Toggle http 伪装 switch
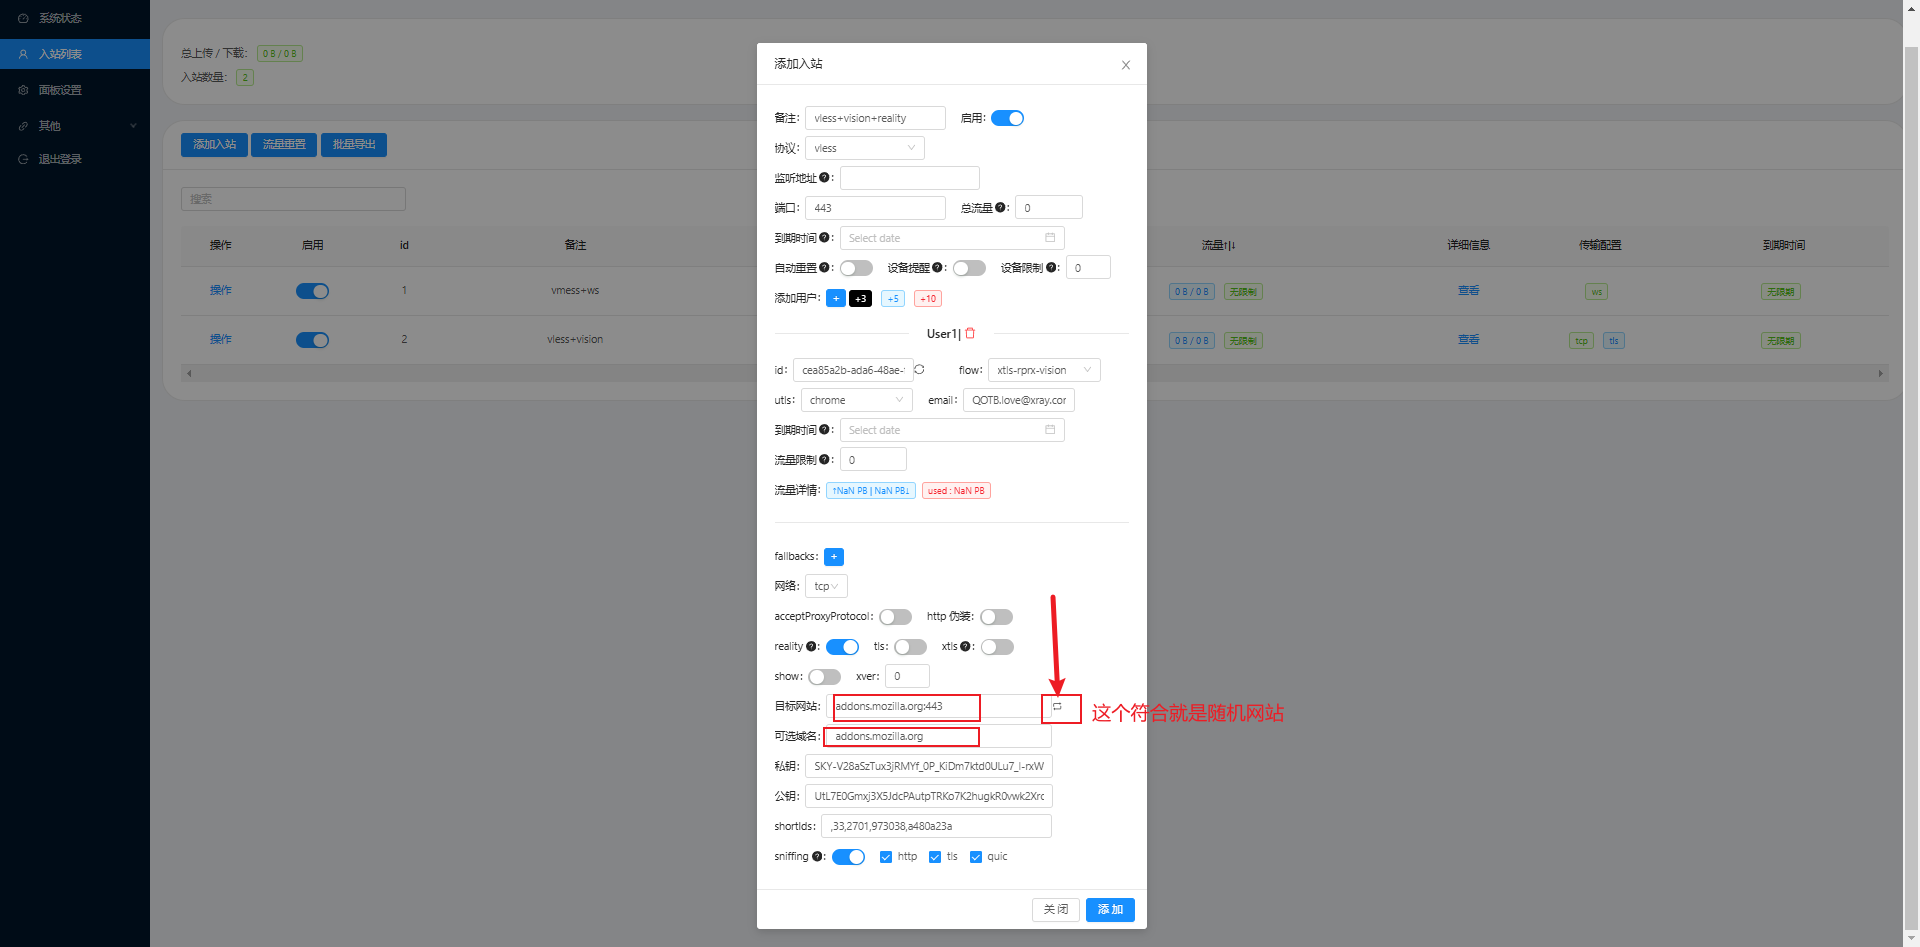The image size is (1920, 947). (996, 617)
